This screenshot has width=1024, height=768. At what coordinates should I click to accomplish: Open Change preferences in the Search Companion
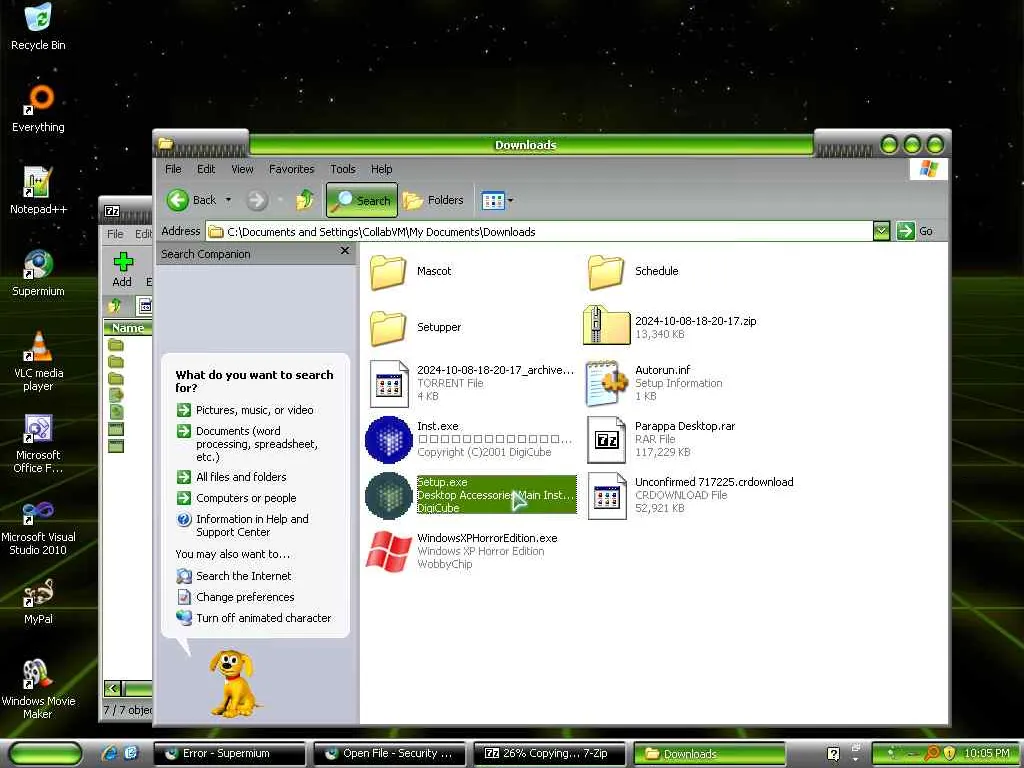[x=236, y=597]
